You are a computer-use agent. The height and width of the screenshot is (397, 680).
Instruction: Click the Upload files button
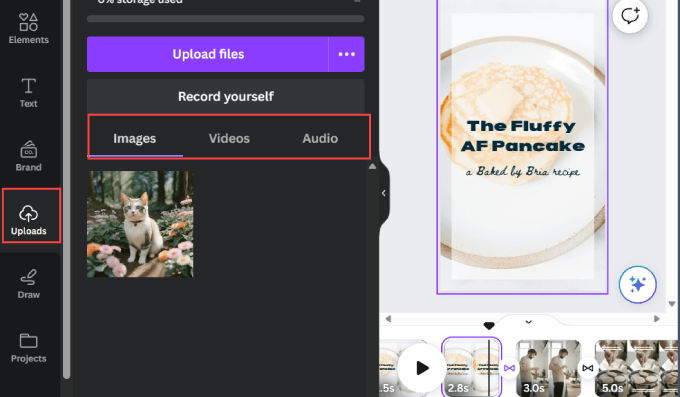tap(208, 54)
